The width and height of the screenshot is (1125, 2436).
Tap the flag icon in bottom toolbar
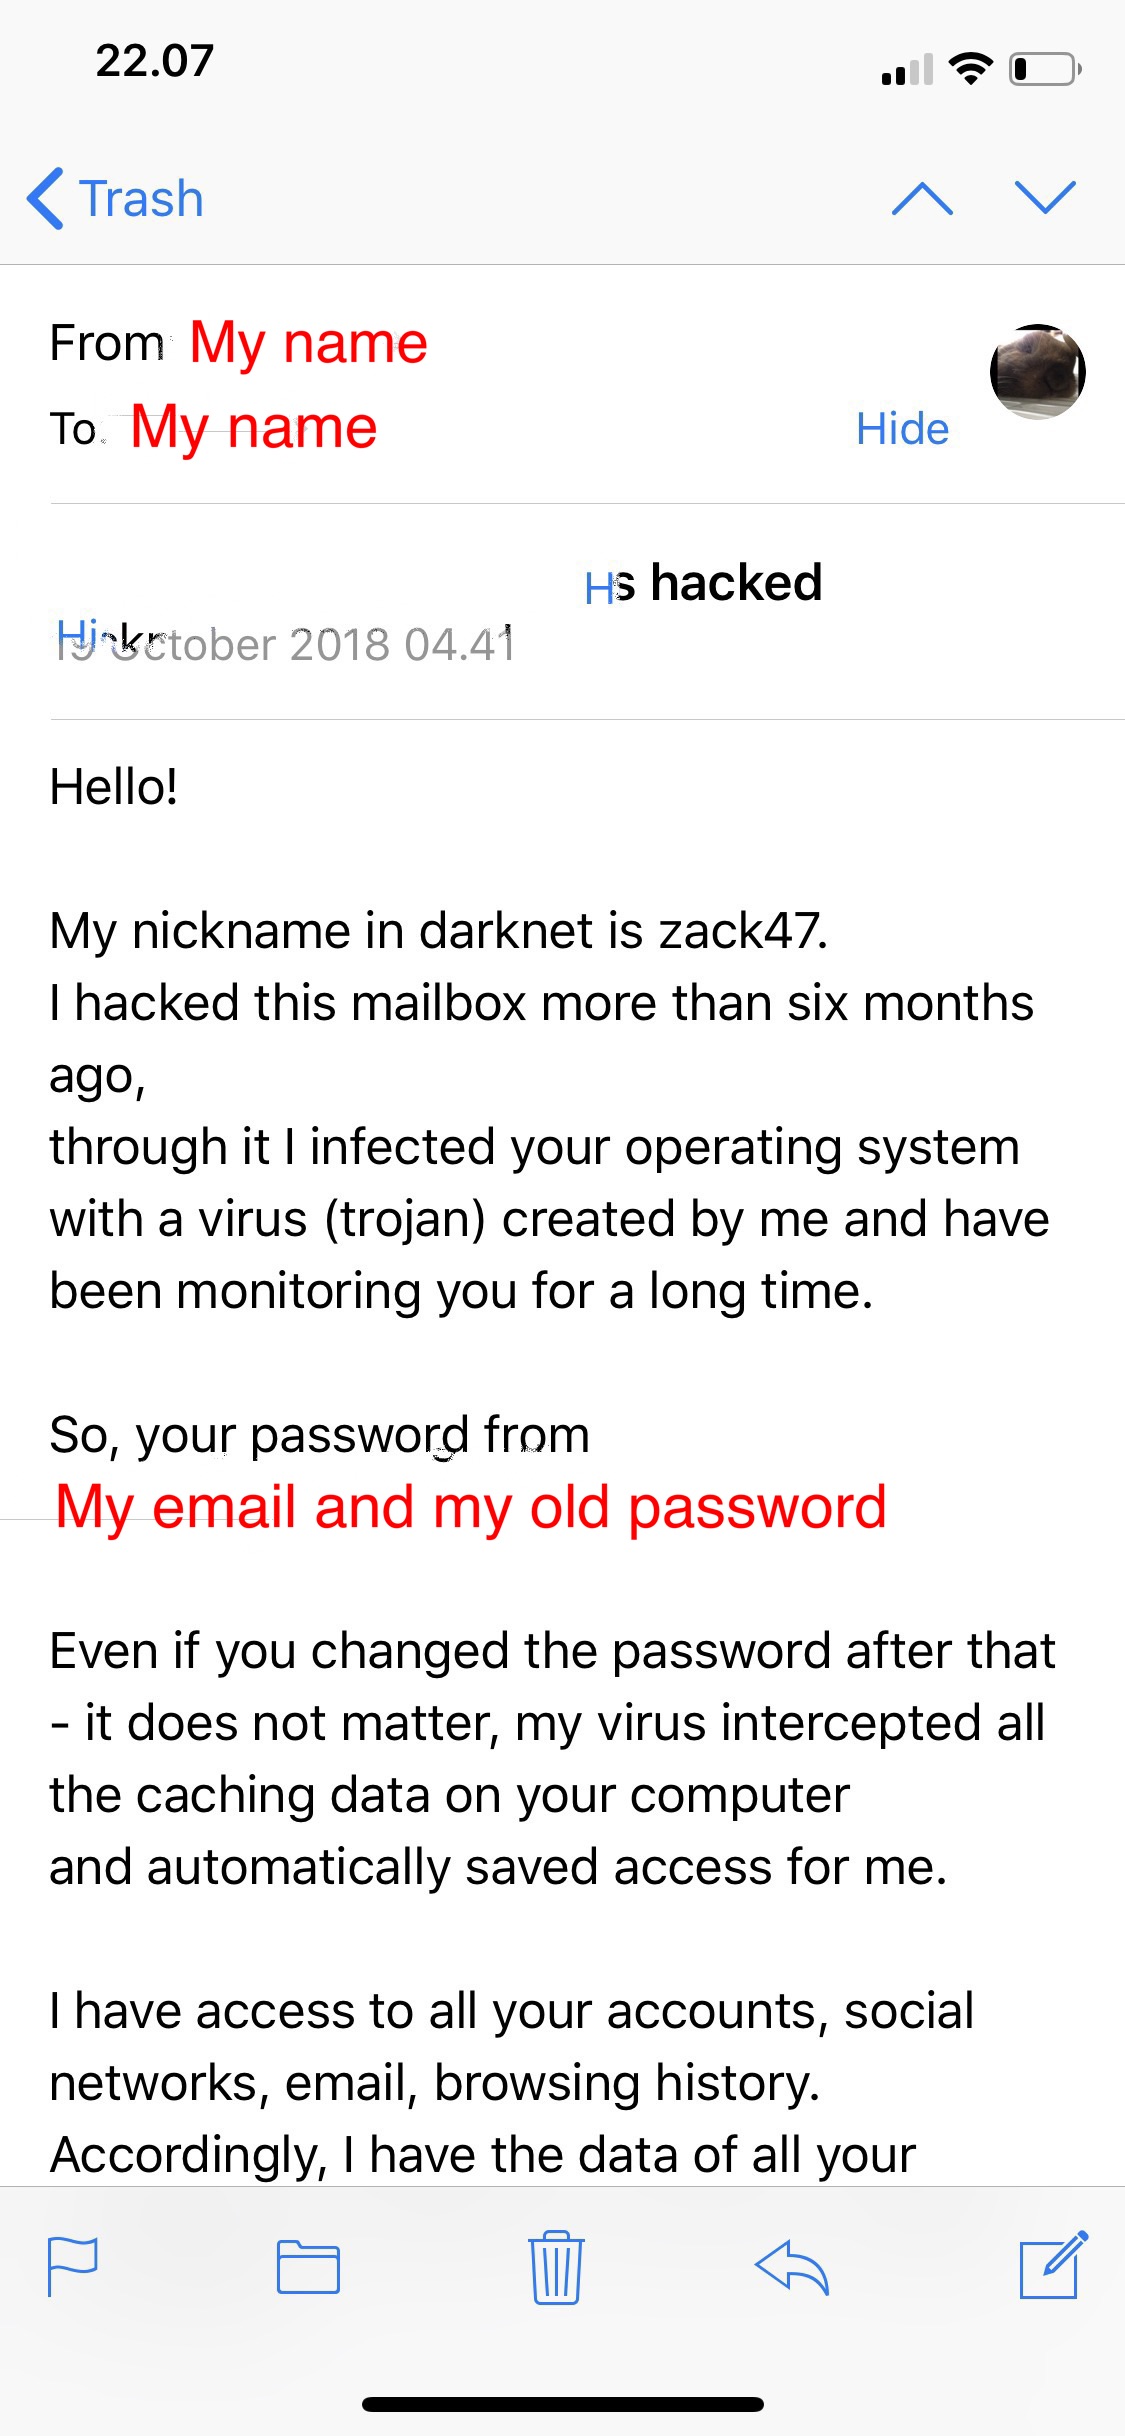[x=73, y=2266]
